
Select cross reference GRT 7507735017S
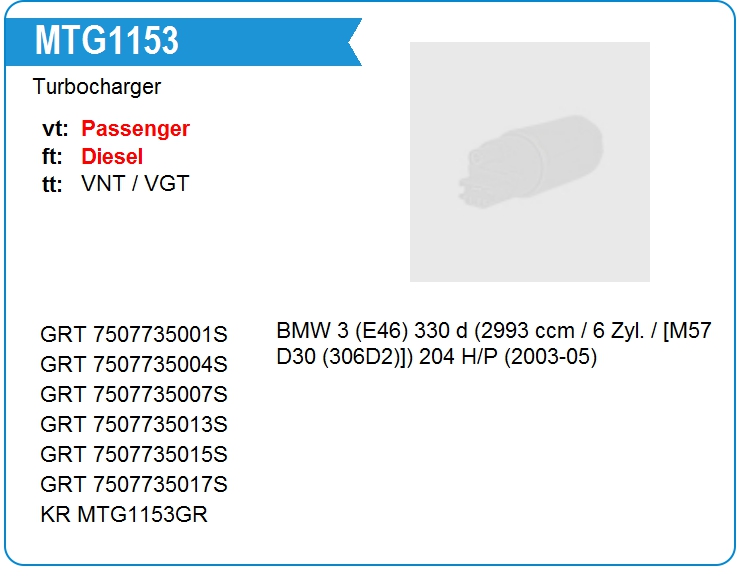(134, 485)
